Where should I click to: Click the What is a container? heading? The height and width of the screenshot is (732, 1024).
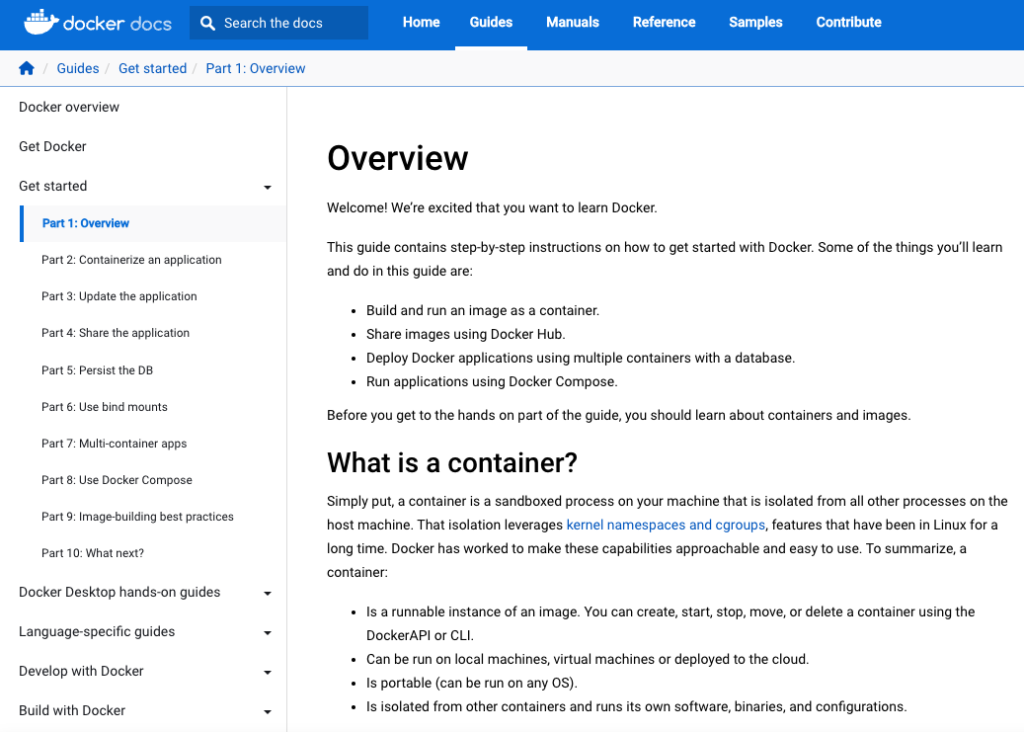pos(452,463)
